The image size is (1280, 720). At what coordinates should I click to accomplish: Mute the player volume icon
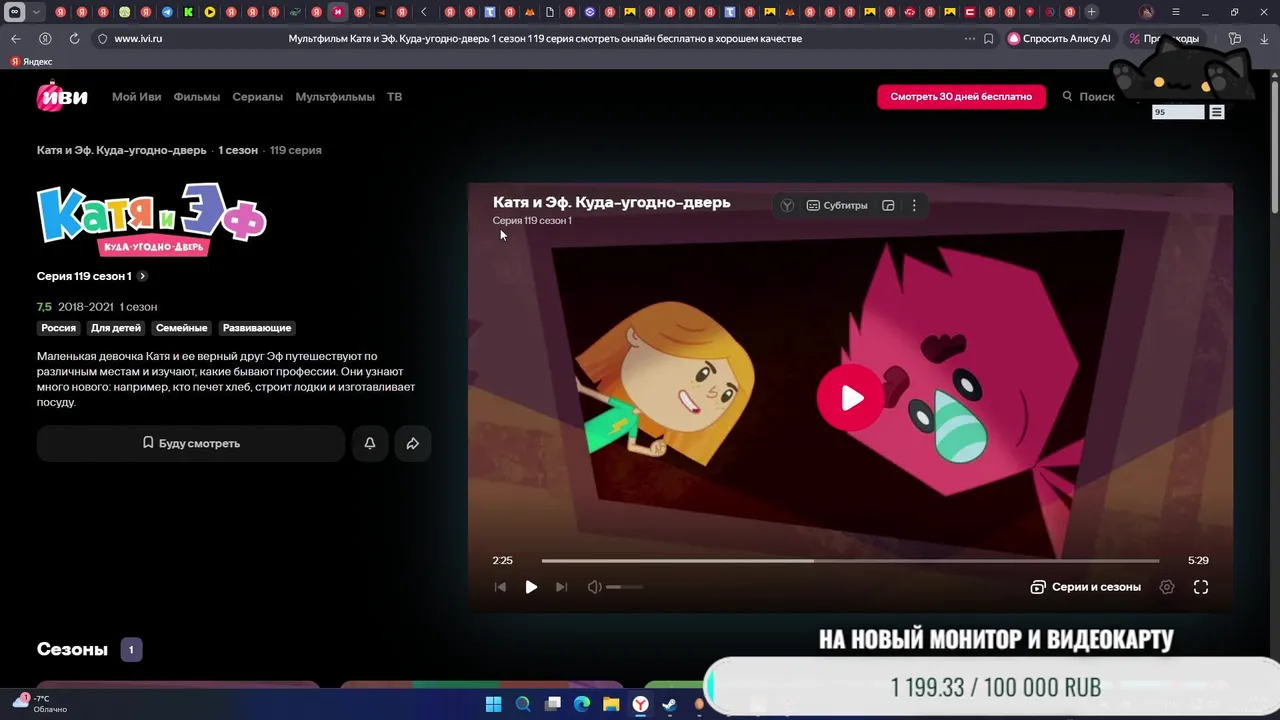tap(594, 587)
